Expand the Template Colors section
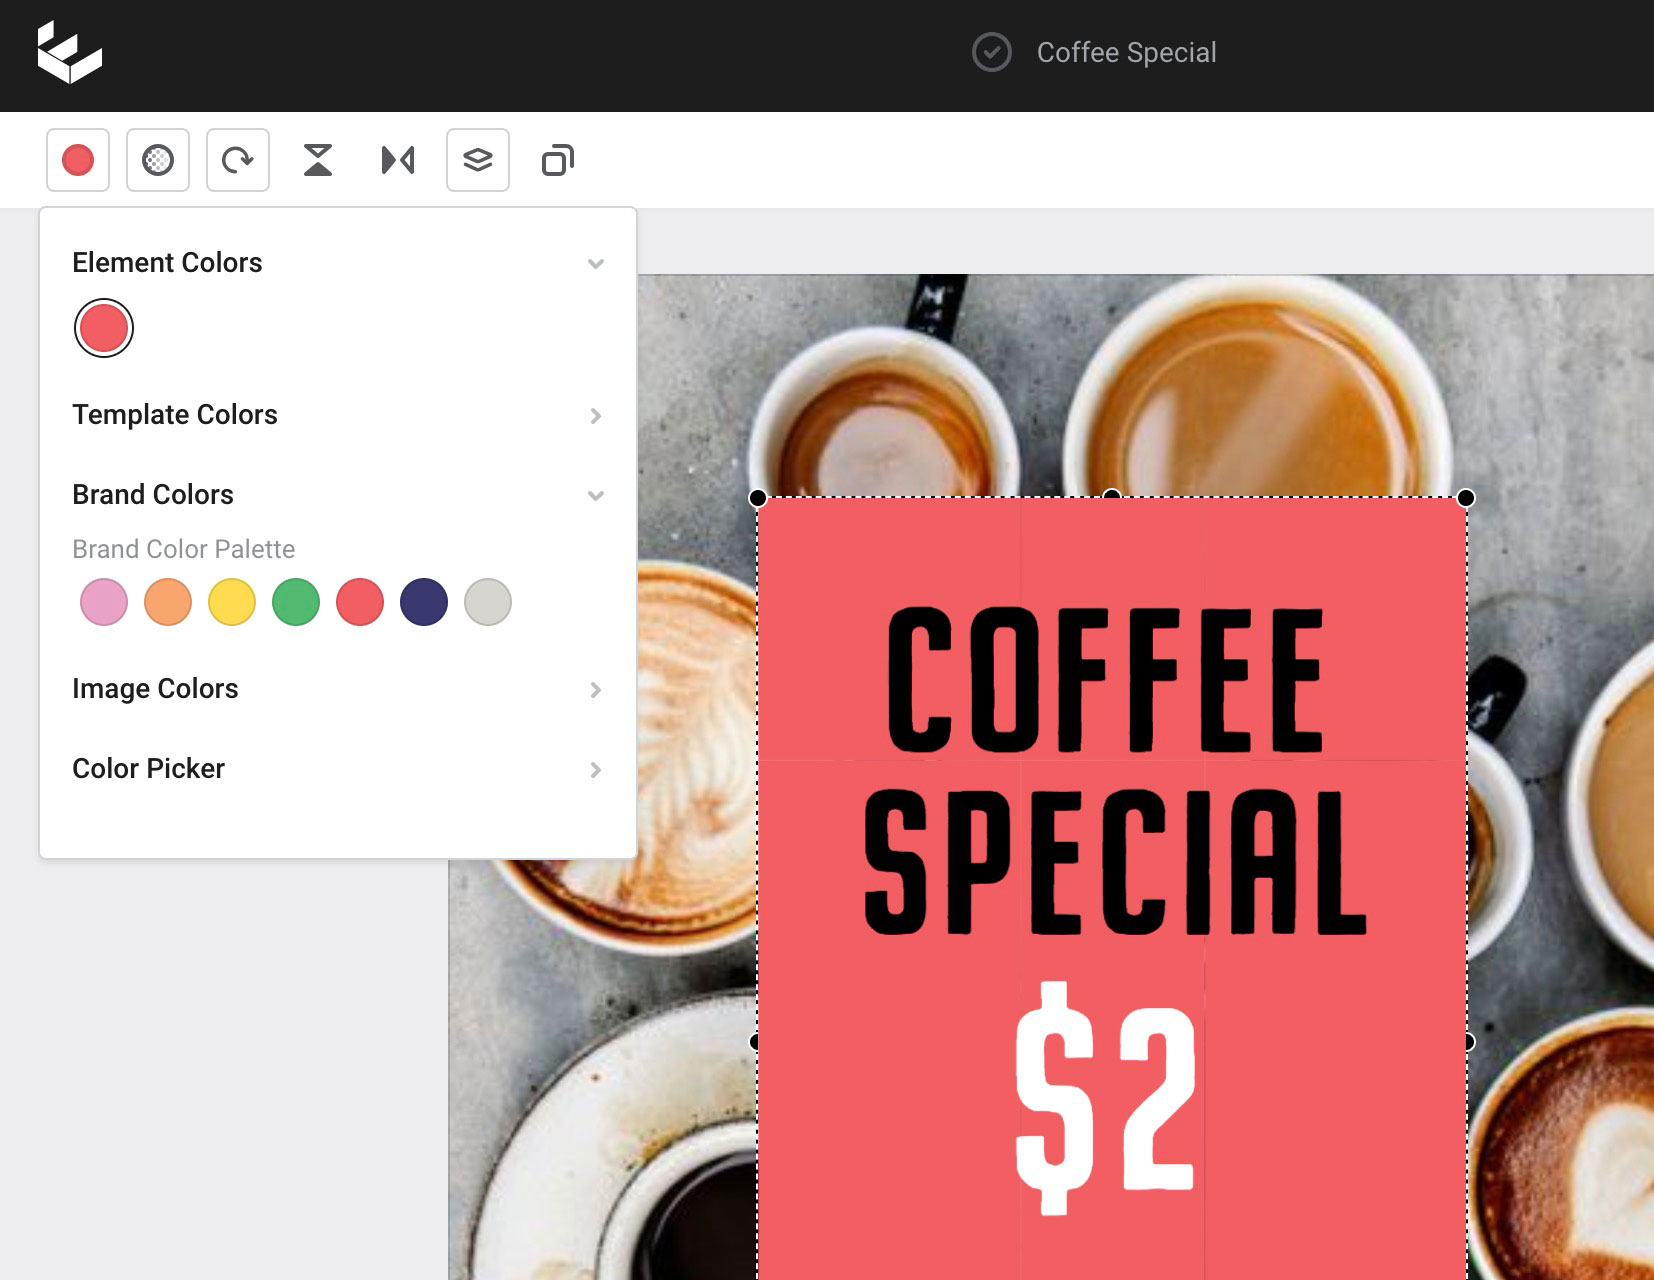1654x1280 pixels. click(x=595, y=416)
